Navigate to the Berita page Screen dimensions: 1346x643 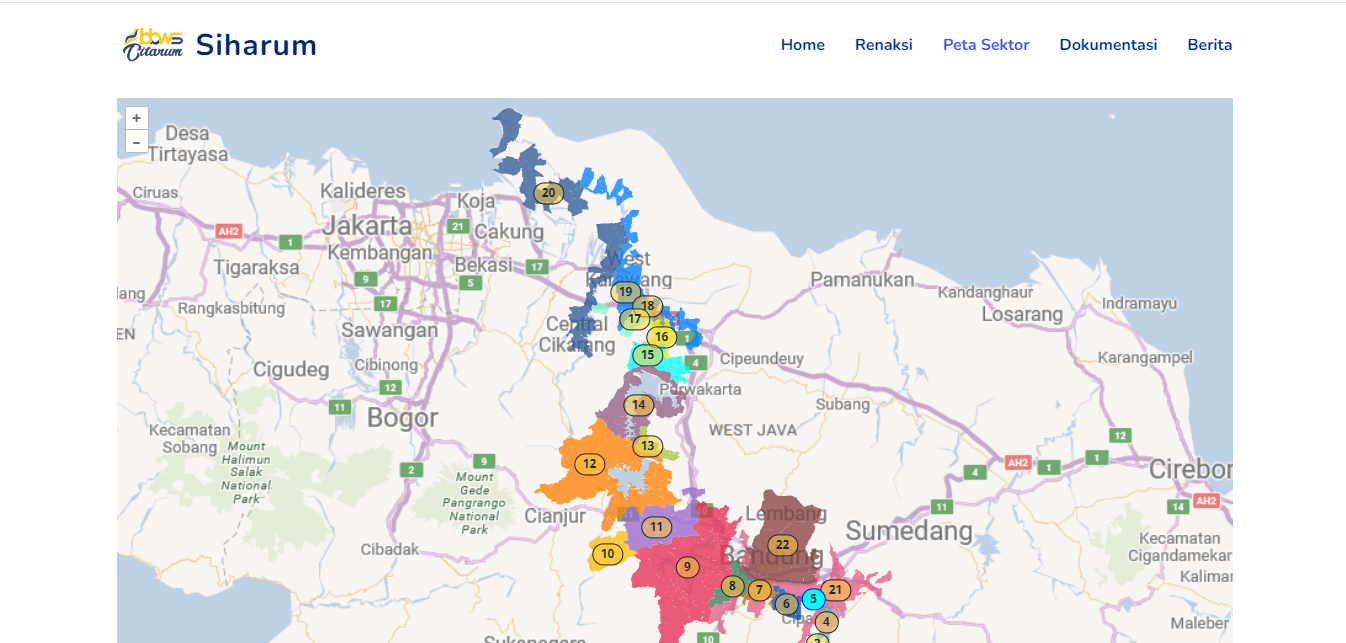(x=1209, y=45)
